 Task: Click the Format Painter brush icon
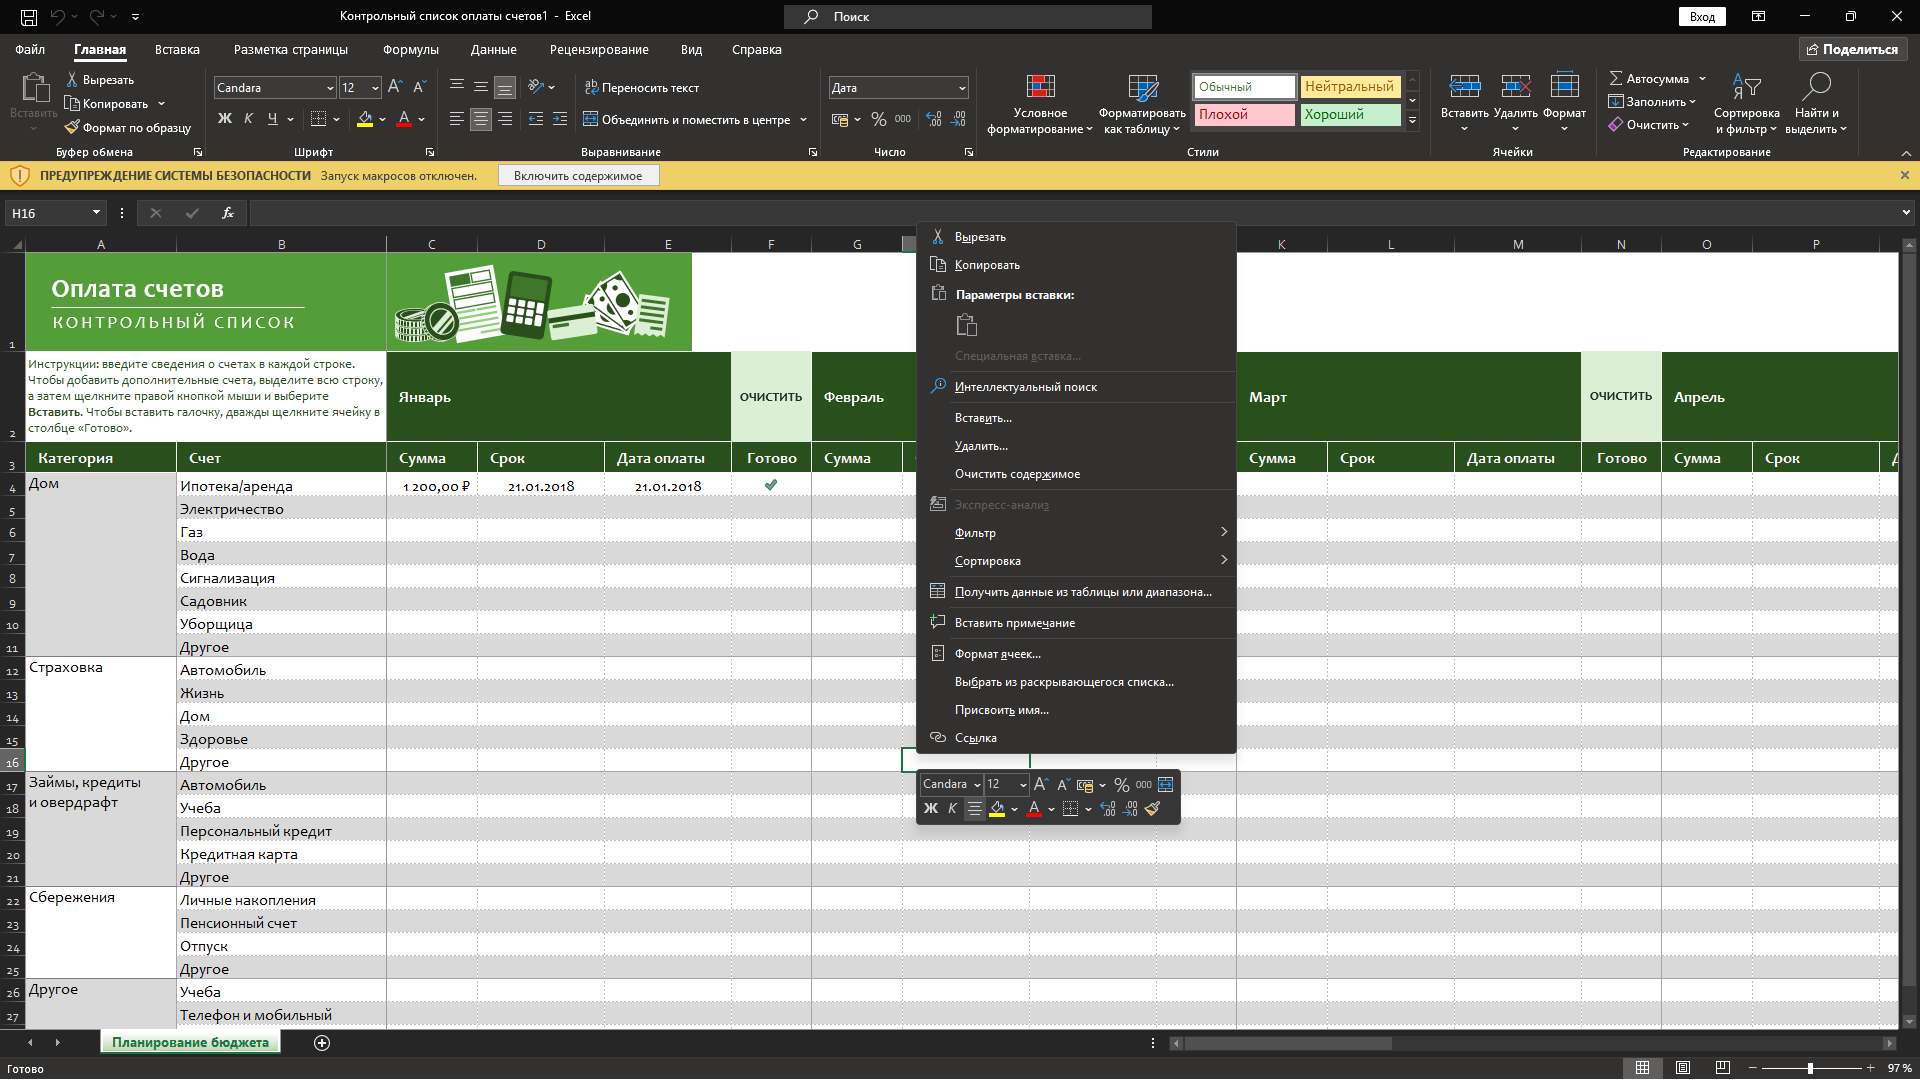pos(72,127)
